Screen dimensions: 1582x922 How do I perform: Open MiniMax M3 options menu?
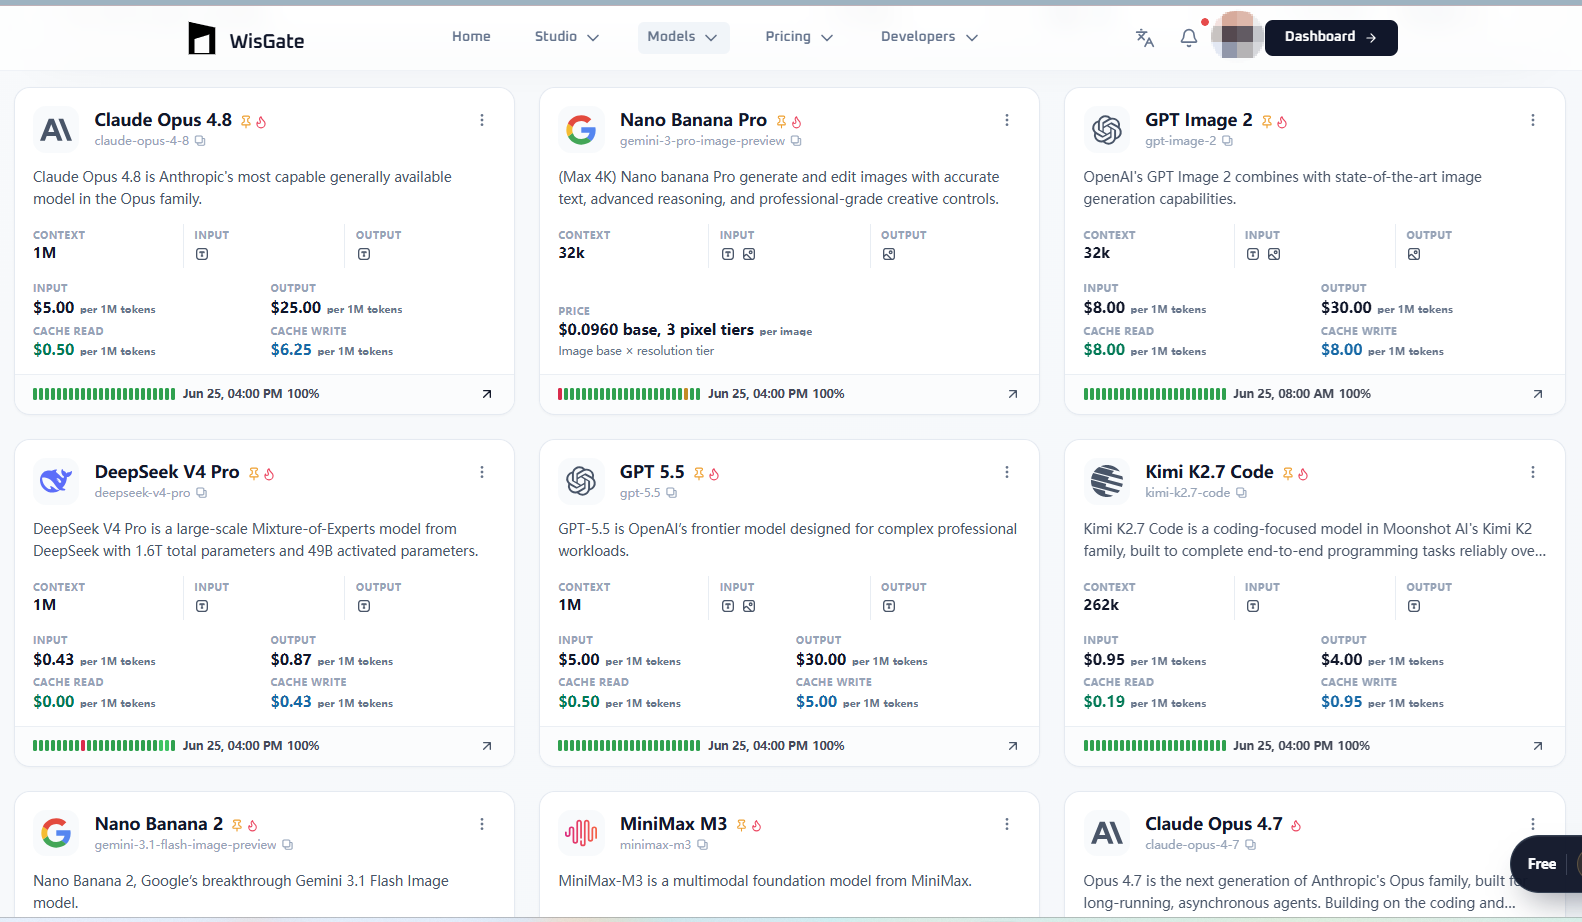(1007, 824)
